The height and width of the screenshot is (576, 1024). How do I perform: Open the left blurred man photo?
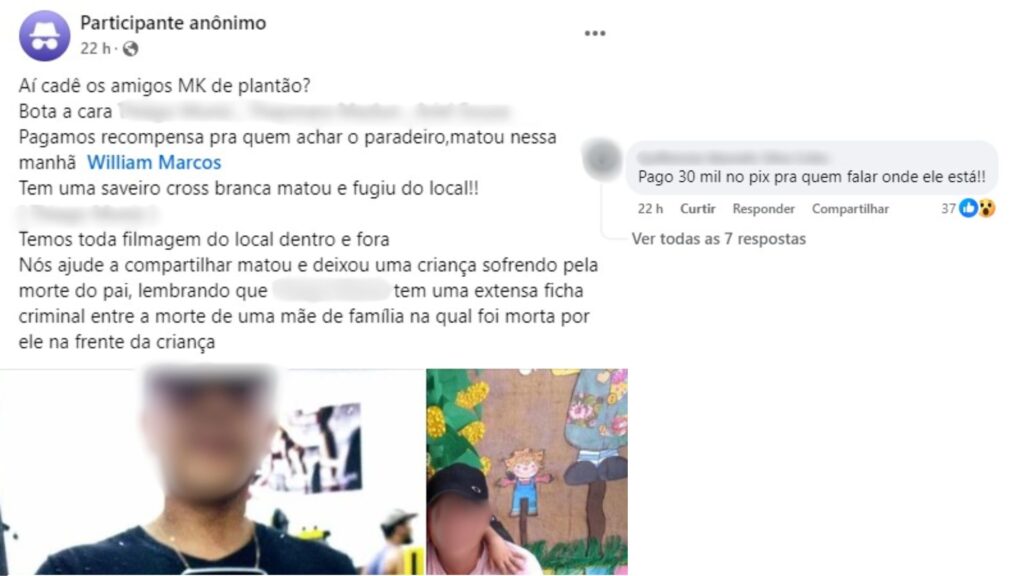[212, 472]
